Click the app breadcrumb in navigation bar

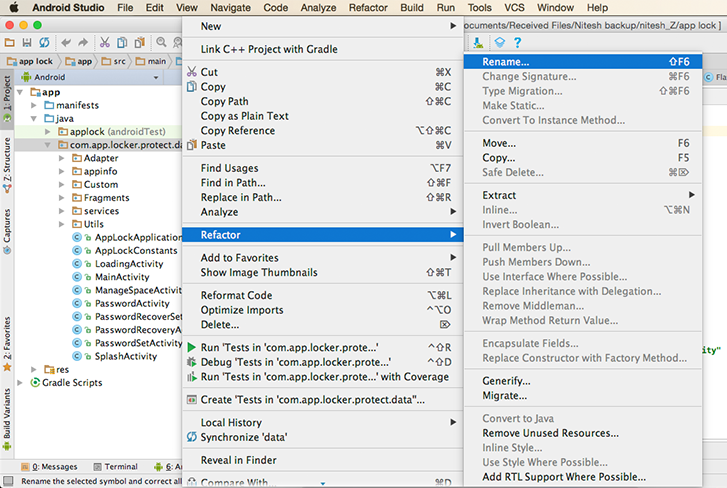79,61
